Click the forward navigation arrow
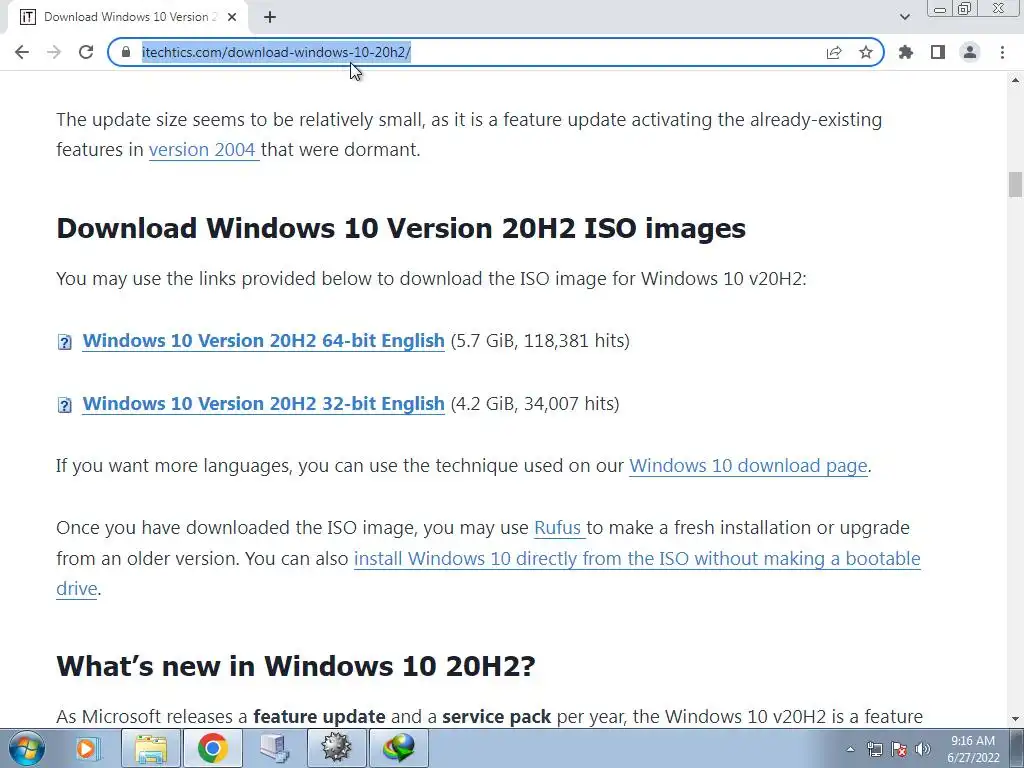 click(54, 52)
